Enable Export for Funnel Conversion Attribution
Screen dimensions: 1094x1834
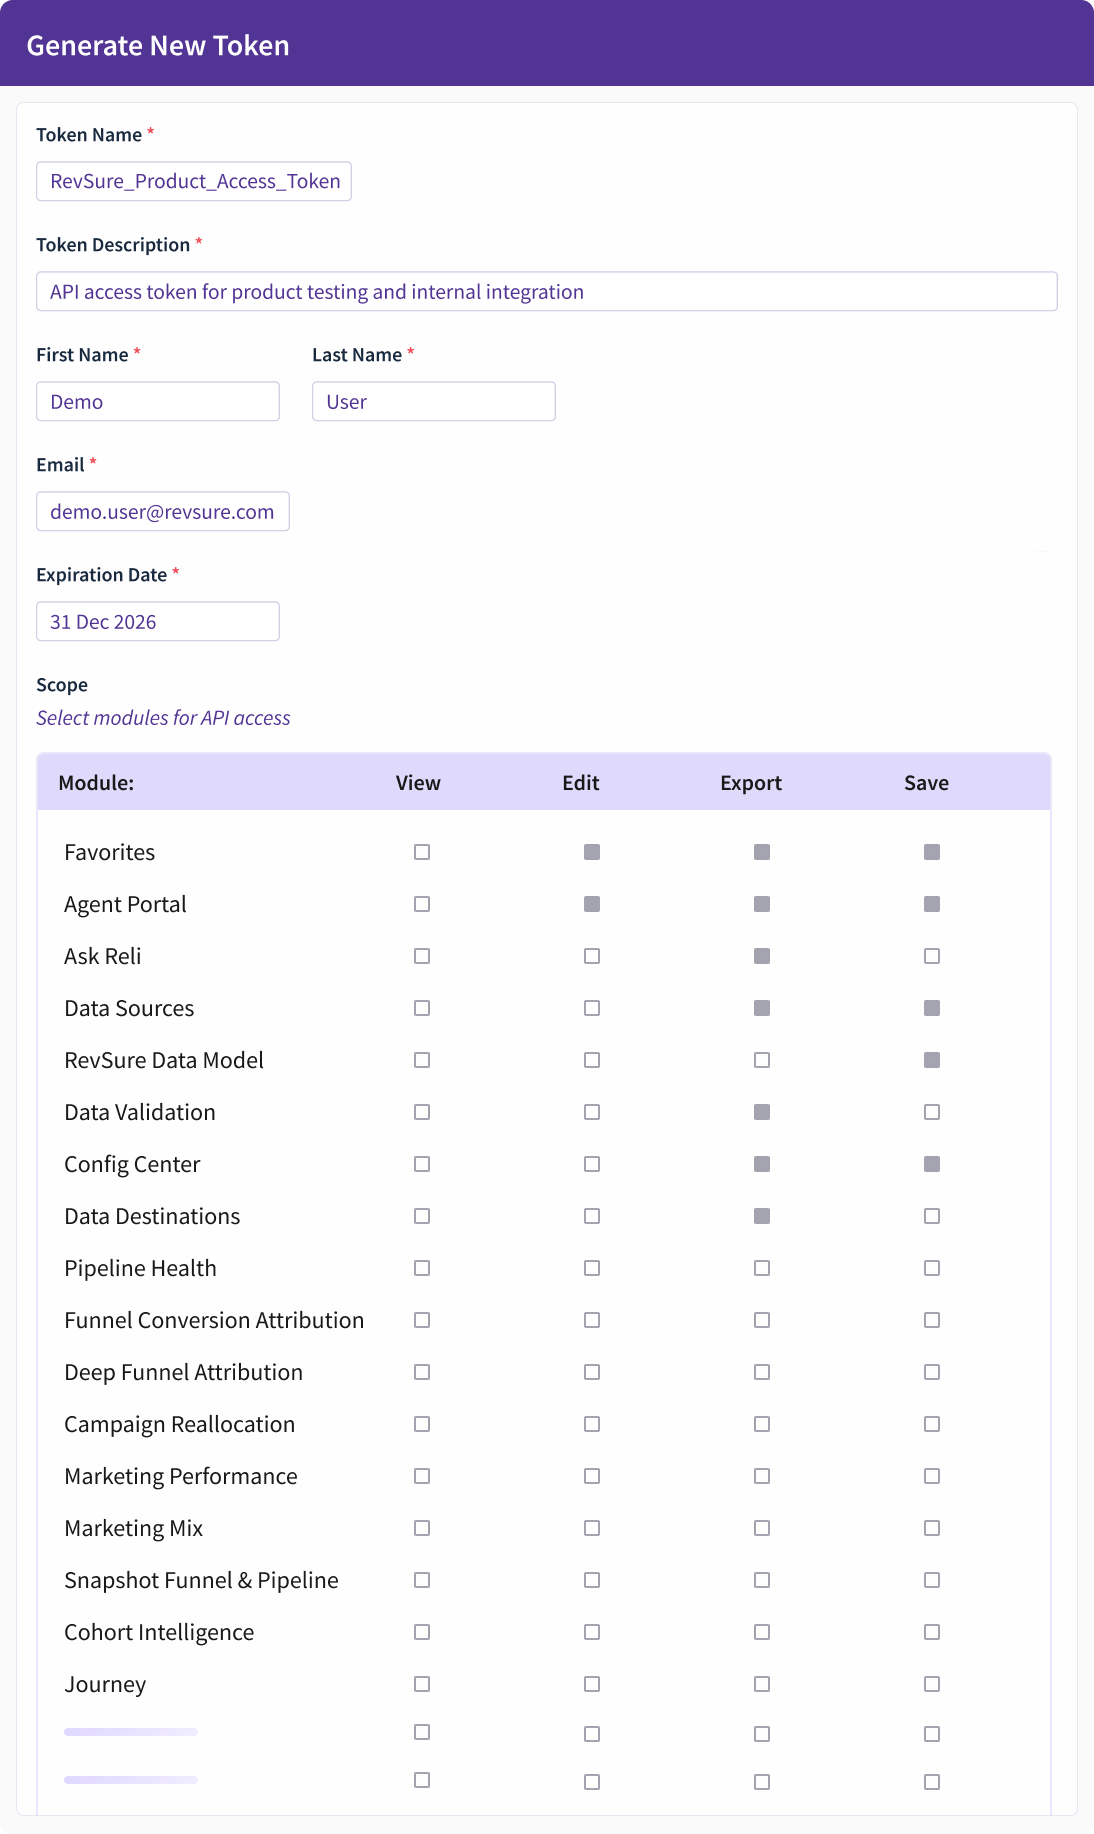(x=762, y=1320)
